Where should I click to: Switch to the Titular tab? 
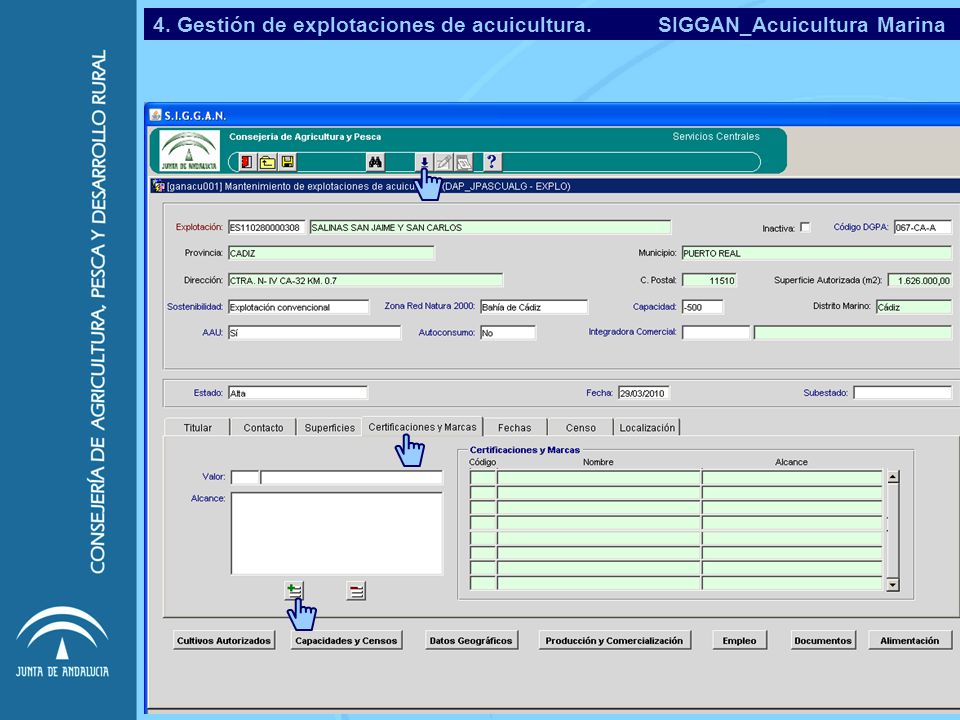pos(197,427)
